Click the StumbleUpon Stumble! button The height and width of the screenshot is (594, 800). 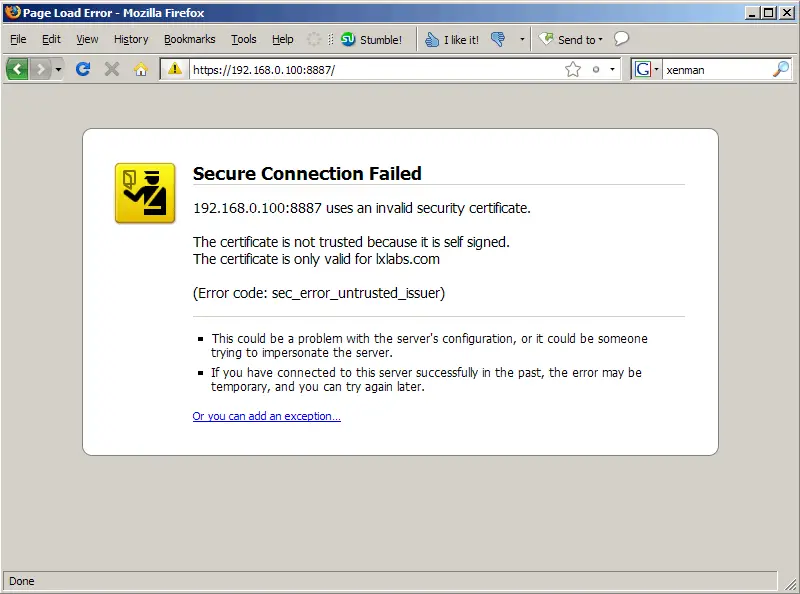point(371,39)
